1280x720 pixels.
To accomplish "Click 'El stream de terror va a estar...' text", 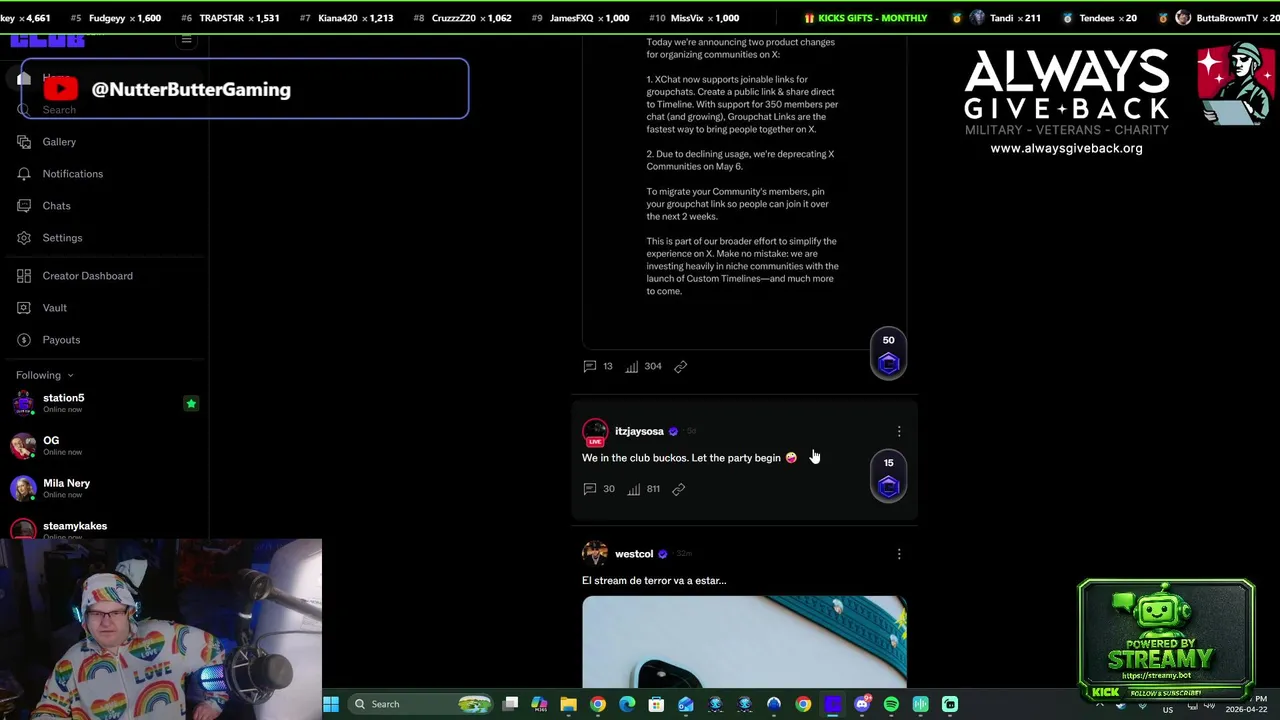I will click(x=654, y=580).
